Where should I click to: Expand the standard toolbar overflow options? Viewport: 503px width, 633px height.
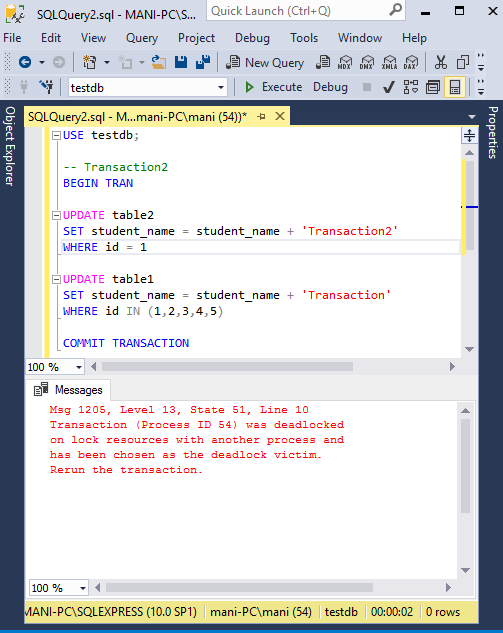[481, 62]
